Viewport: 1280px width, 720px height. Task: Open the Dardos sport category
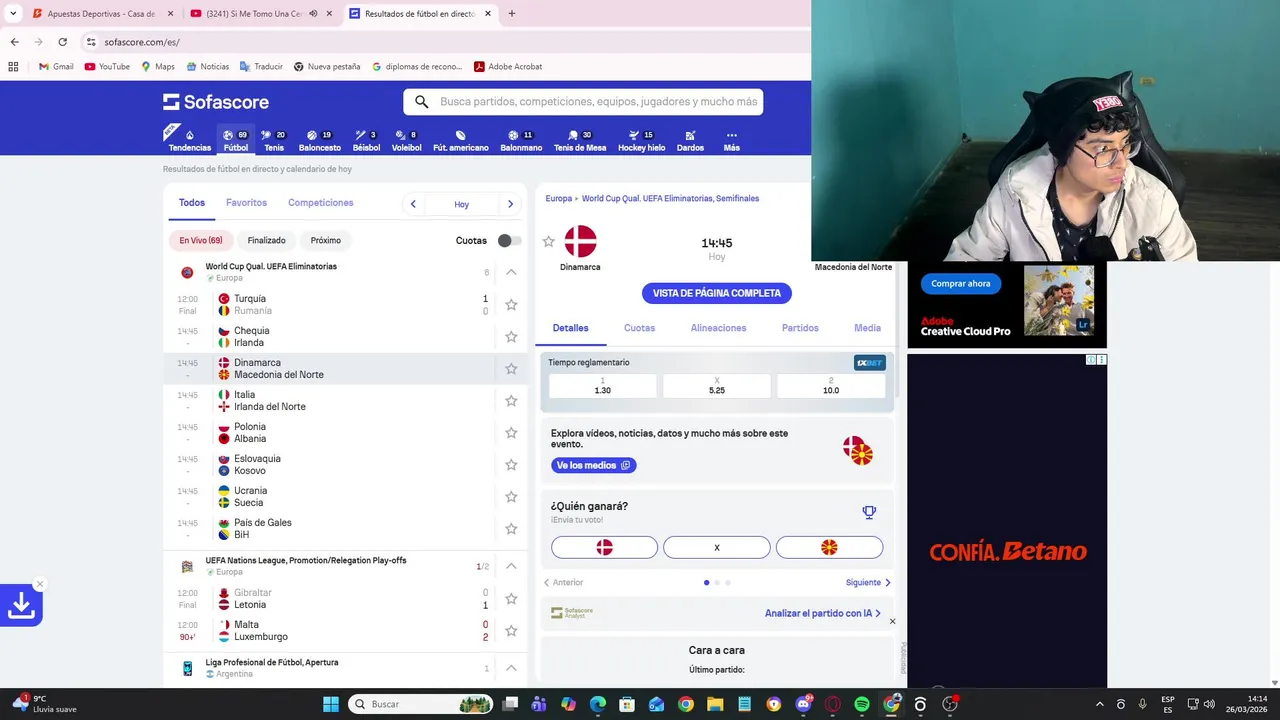690,141
